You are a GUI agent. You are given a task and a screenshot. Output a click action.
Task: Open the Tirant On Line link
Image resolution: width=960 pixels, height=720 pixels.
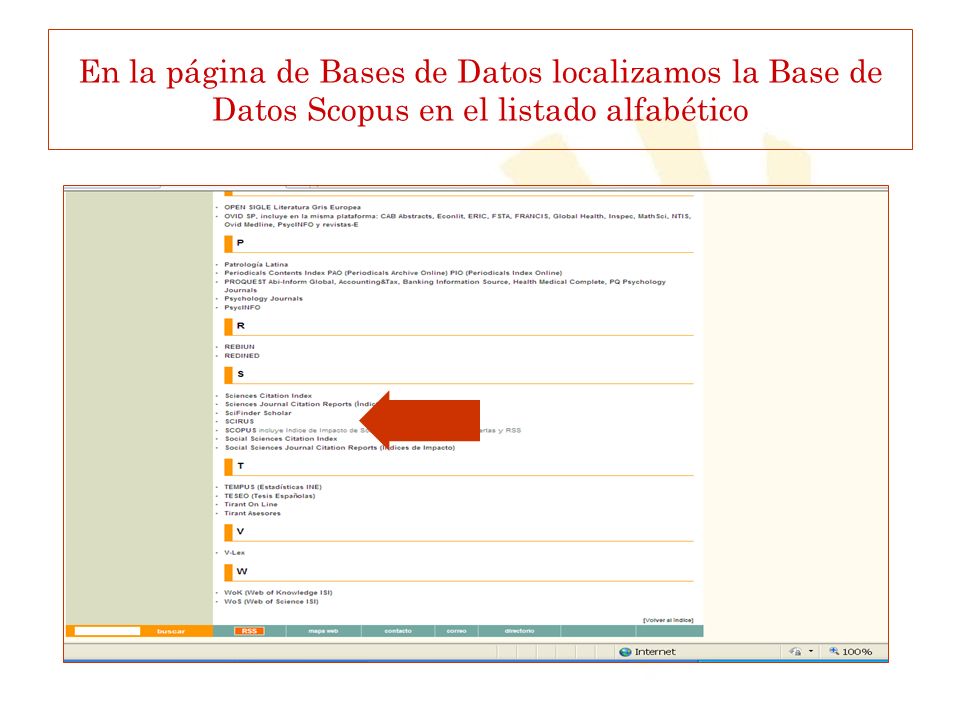(x=251, y=504)
